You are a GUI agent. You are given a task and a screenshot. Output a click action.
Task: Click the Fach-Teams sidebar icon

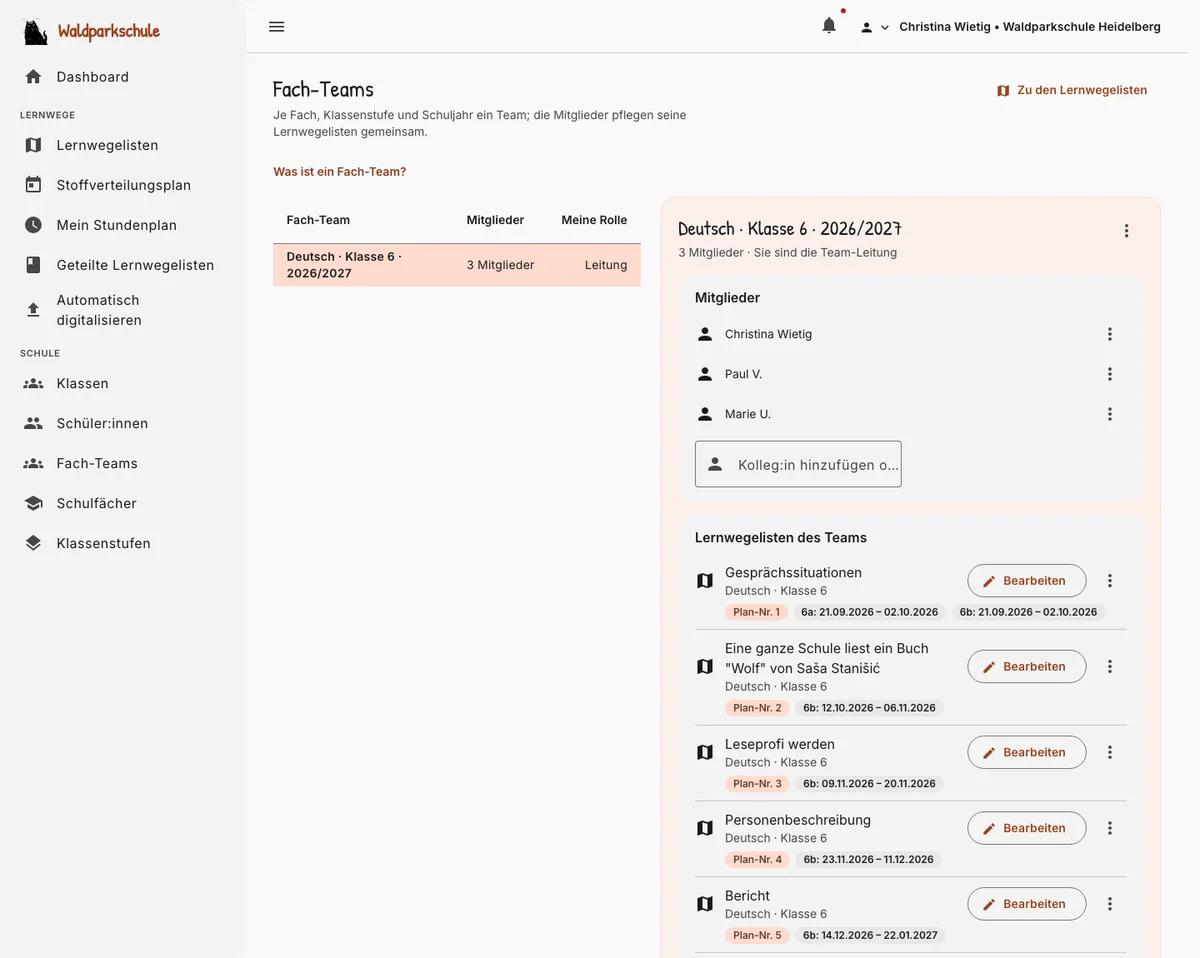[33, 463]
